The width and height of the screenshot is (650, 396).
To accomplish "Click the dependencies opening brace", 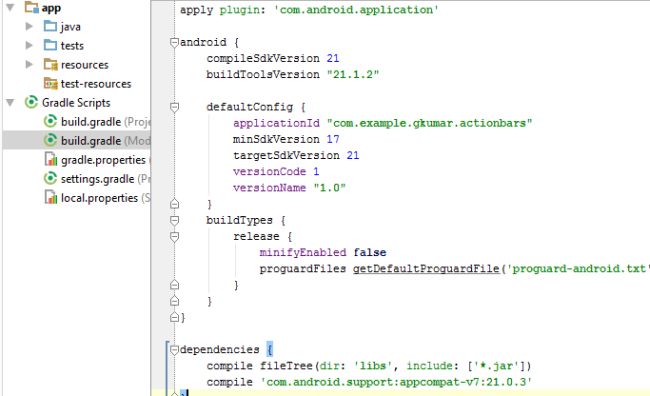I will coord(270,349).
